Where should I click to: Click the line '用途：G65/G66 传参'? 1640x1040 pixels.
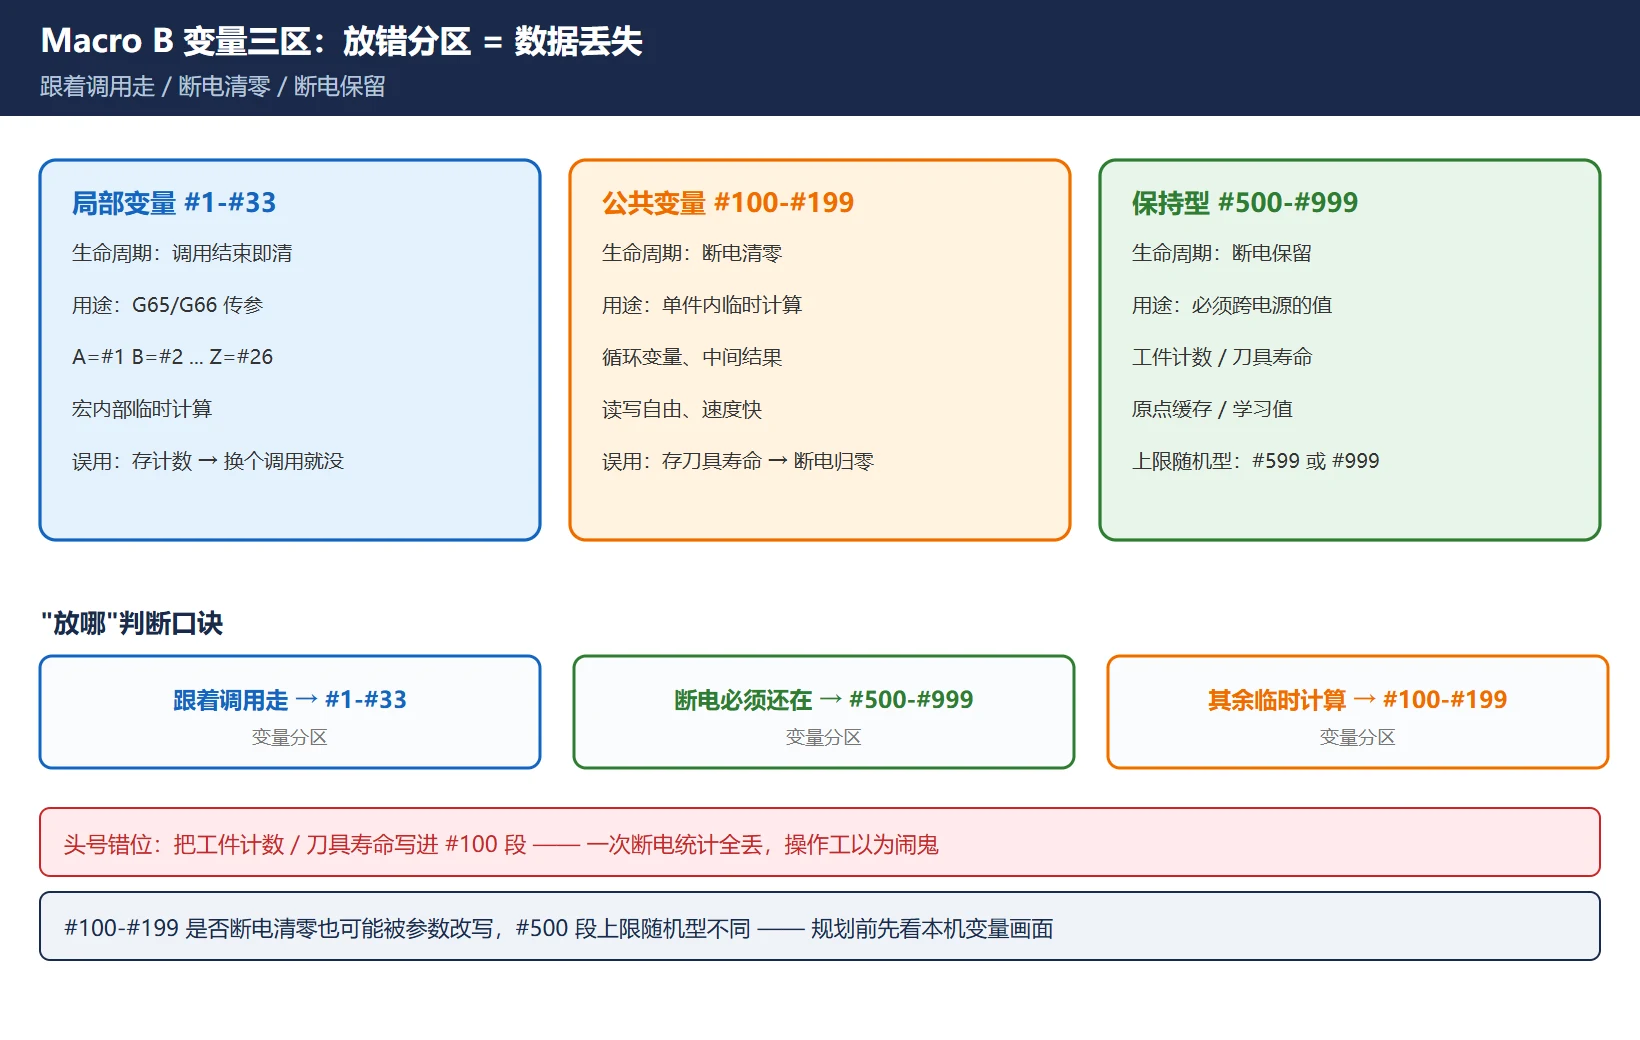click(x=167, y=305)
